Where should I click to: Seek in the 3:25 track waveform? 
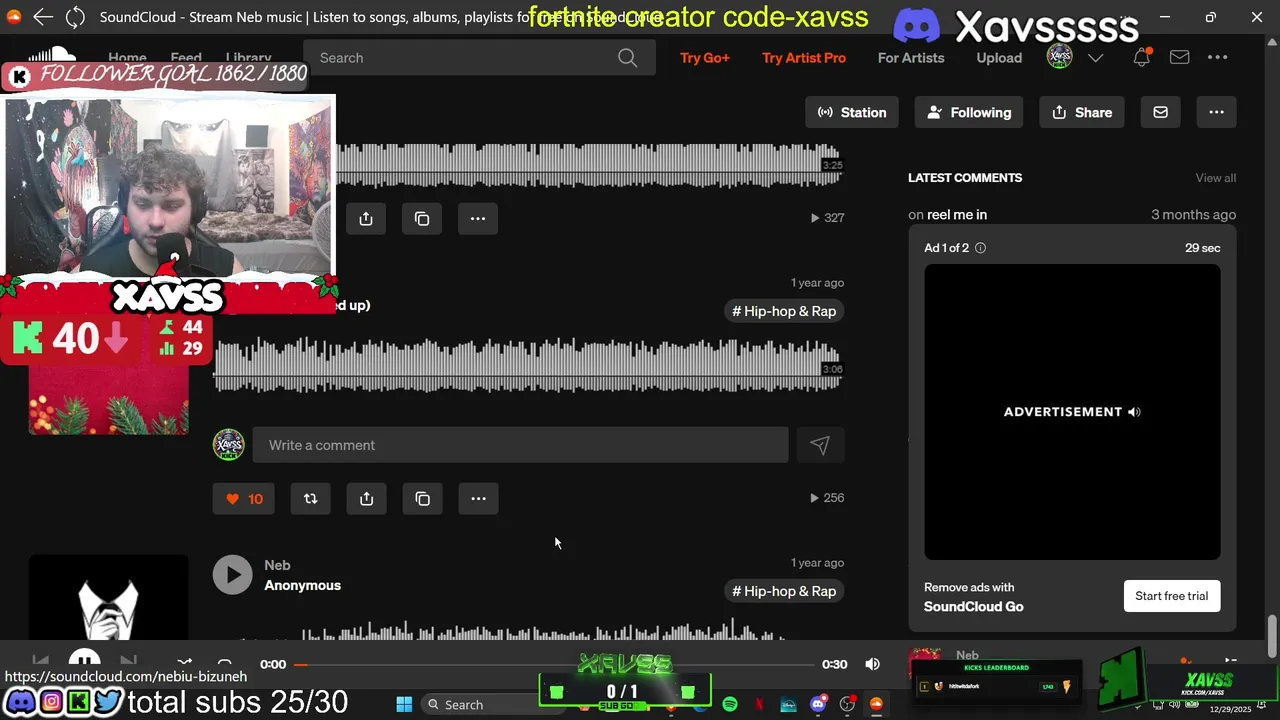pyautogui.click(x=588, y=165)
